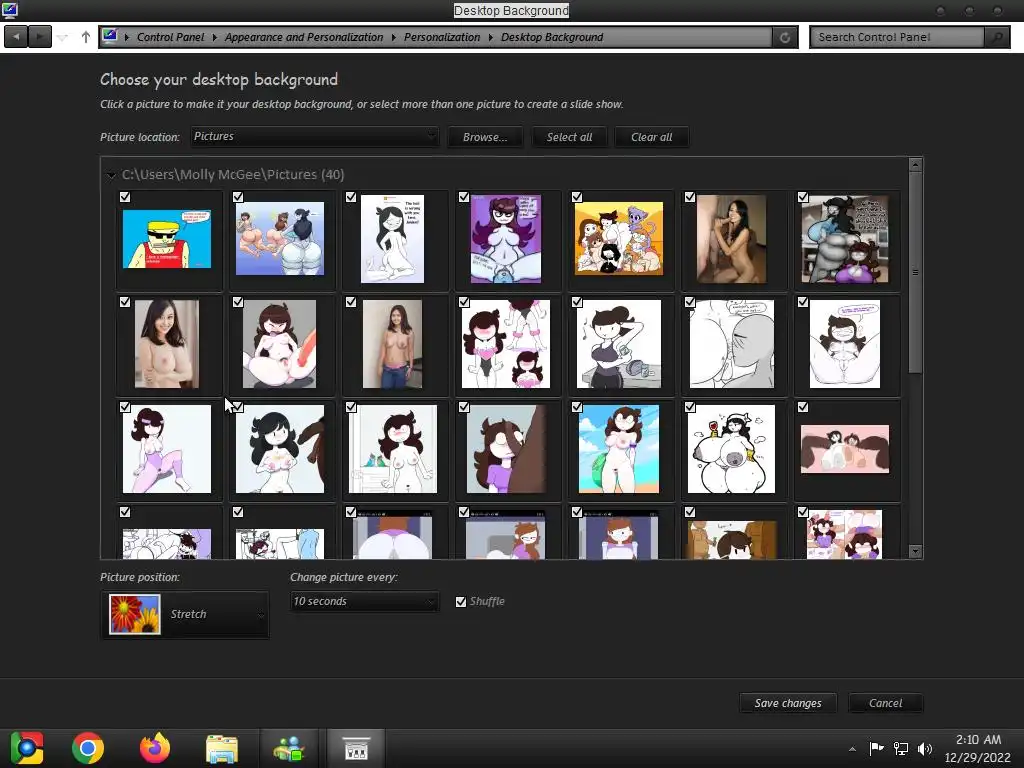The width and height of the screenshot is (1024, 768).
Task: Go back with the Back arrow button
Action: 16,37
